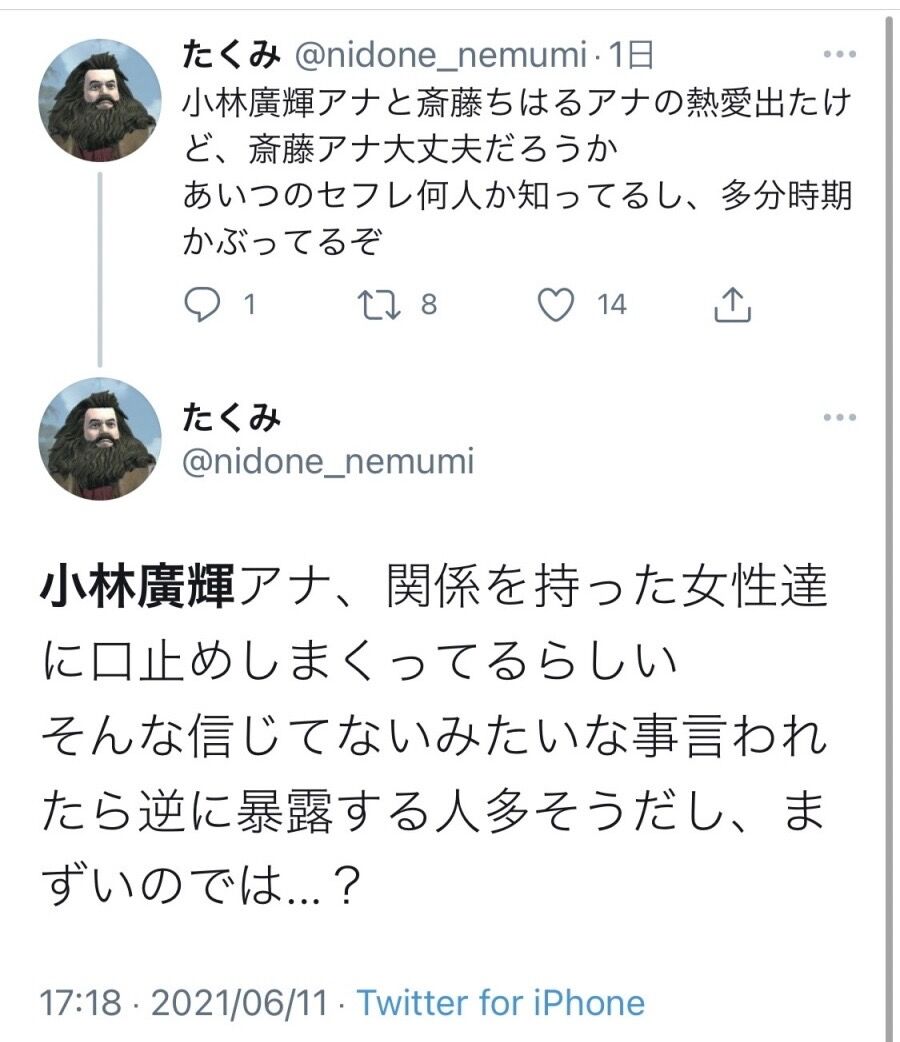
Task: Click the reply count 1
Action: coord(248,305)
